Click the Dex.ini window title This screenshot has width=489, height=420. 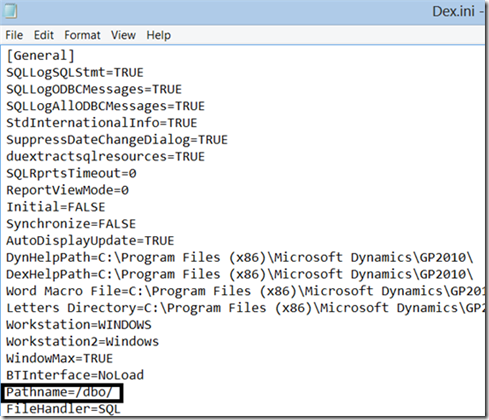[x=453, y=11]
